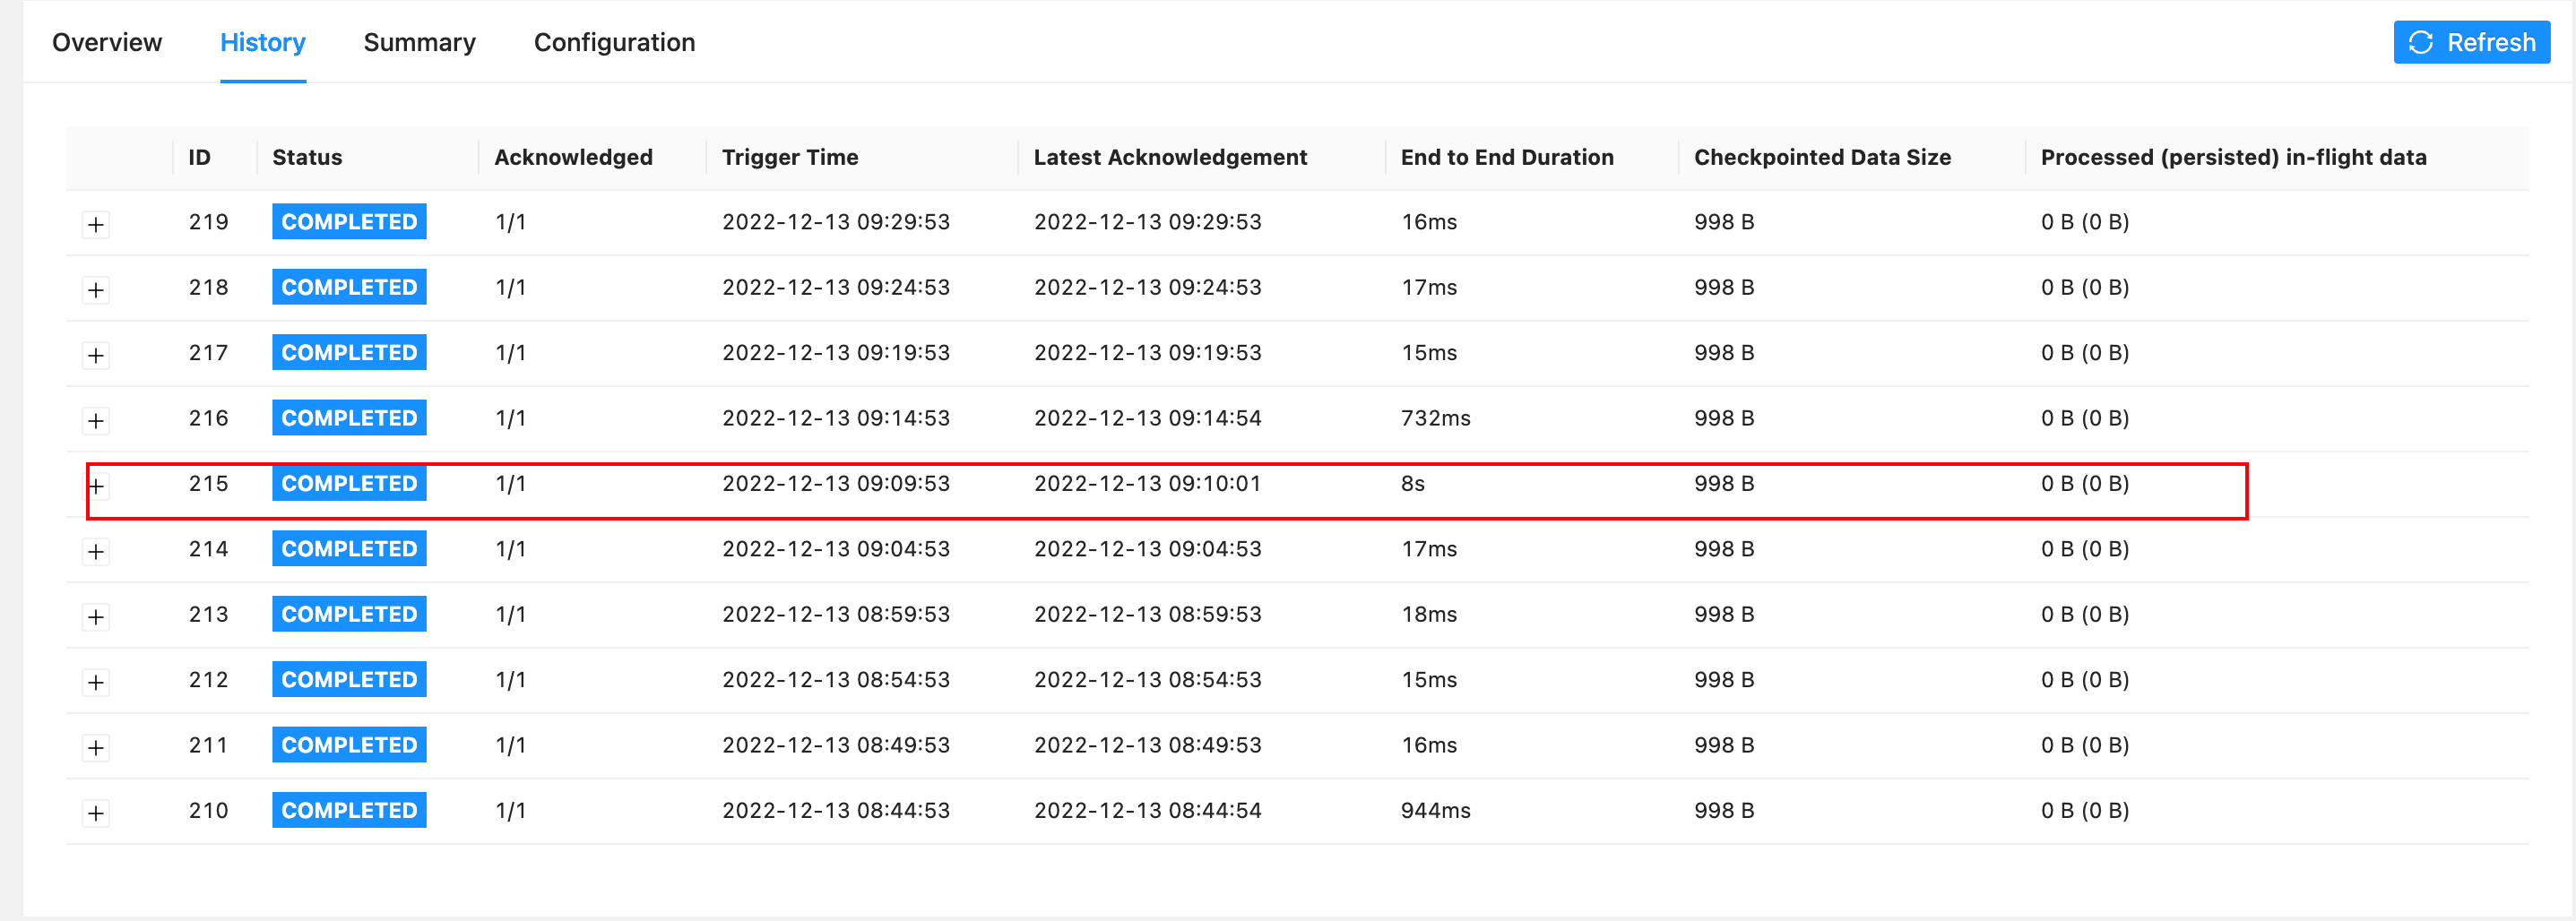Expand row for checkpoint 219

pos(96,224)
